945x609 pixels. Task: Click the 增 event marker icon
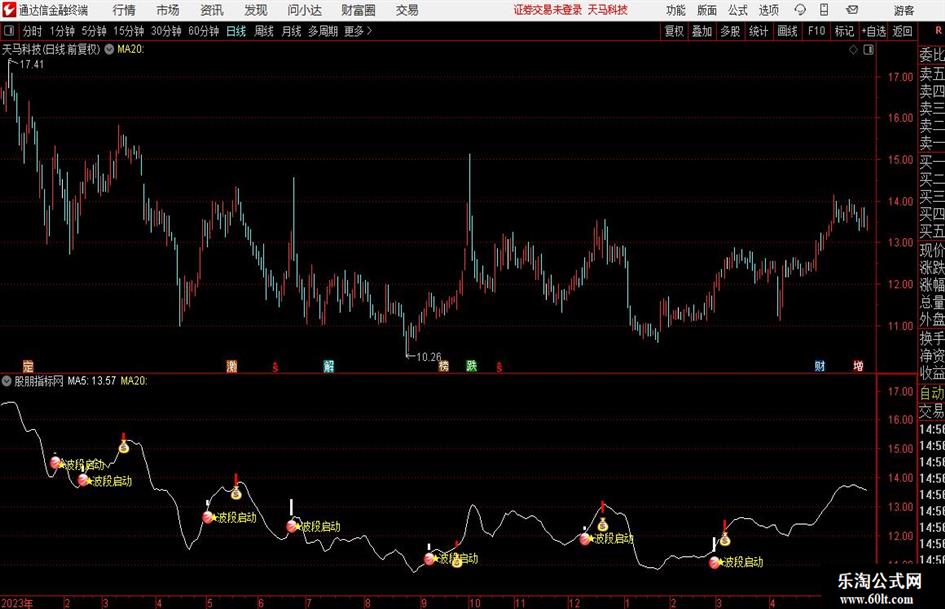pyautogui.click(x=858, y=365)
